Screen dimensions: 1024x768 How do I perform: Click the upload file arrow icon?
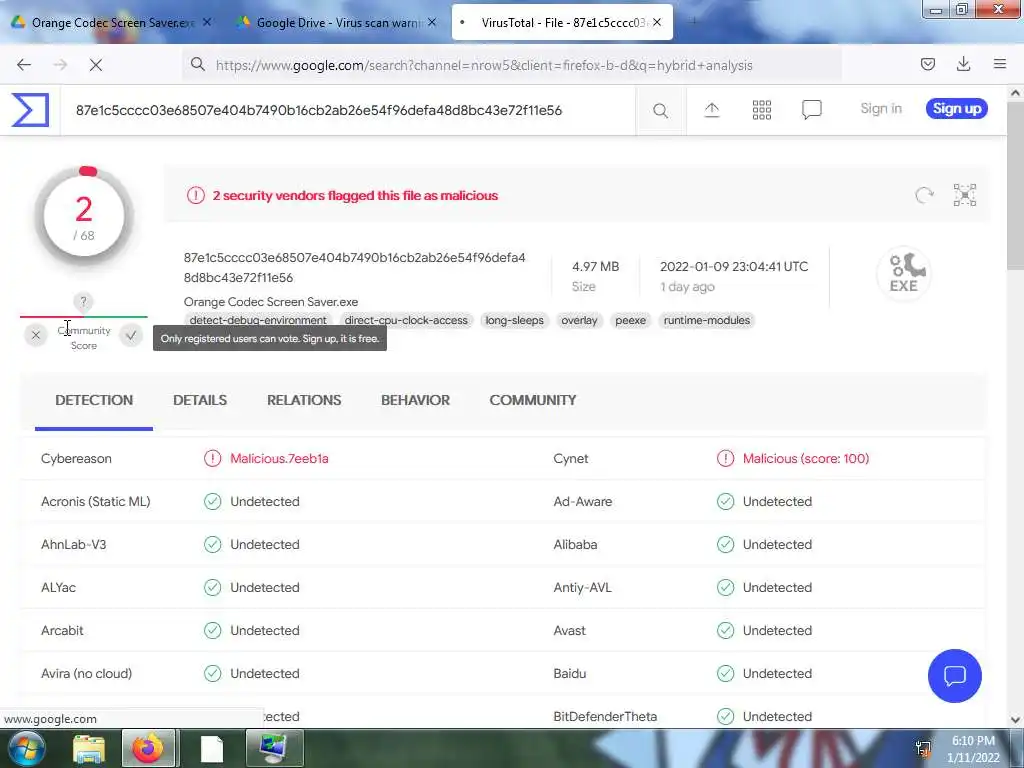coord(712,110)
